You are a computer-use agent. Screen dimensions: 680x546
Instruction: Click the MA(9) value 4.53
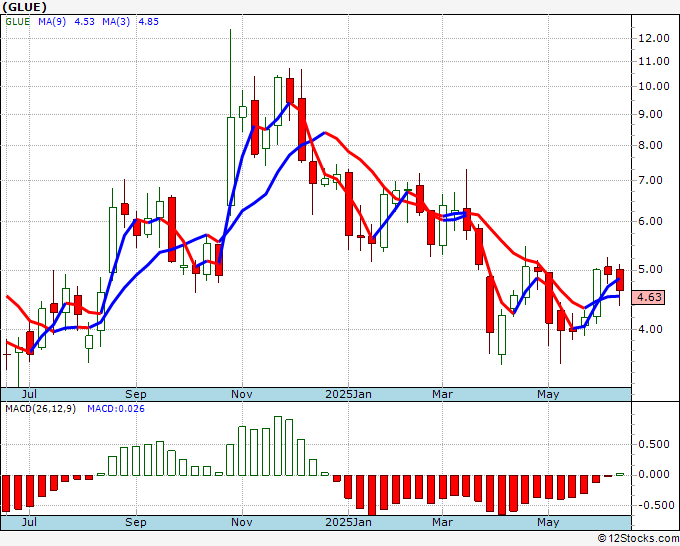click(85, 22)
